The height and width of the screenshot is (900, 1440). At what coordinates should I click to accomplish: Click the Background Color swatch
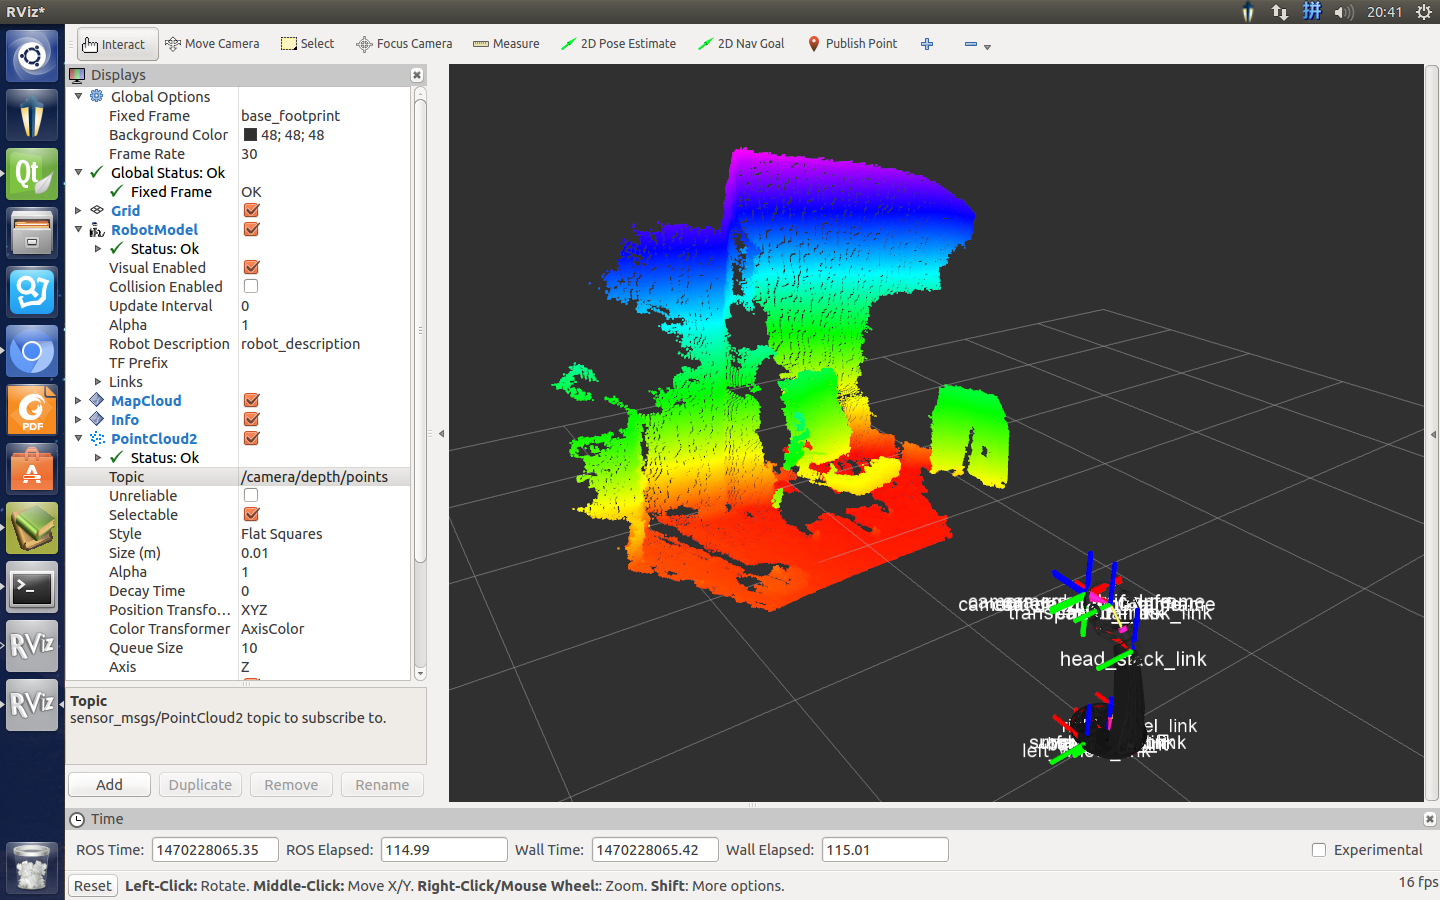(250, 135)
